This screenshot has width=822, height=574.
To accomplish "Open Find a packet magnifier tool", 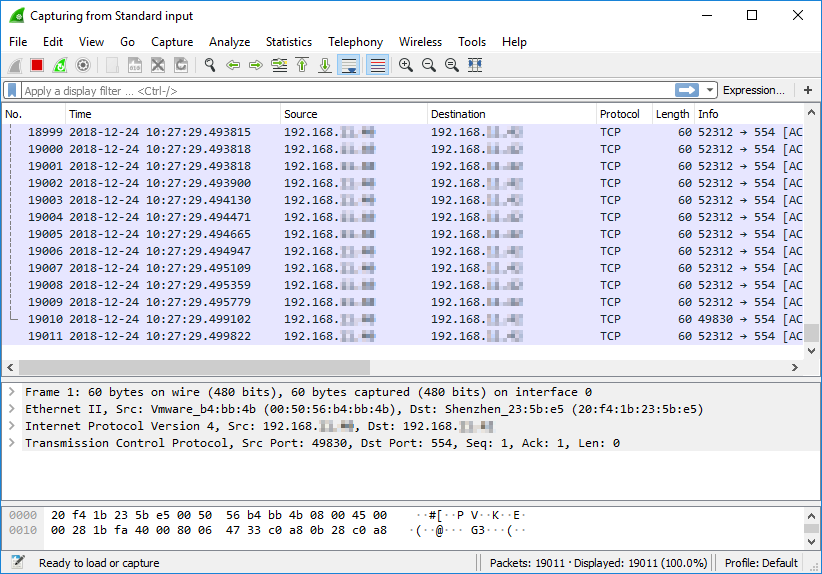I will click(210, 66).
